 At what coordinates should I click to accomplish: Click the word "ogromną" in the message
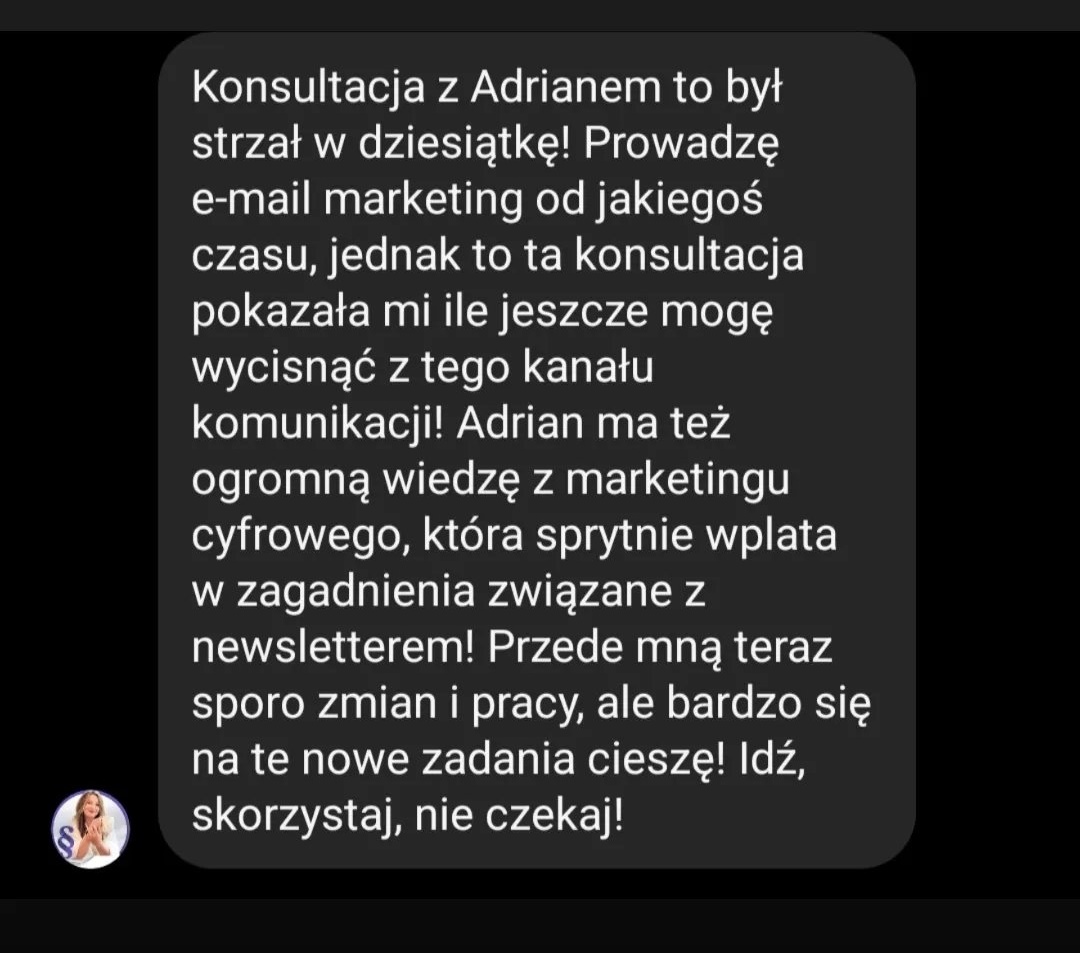(x=281, y=481)
